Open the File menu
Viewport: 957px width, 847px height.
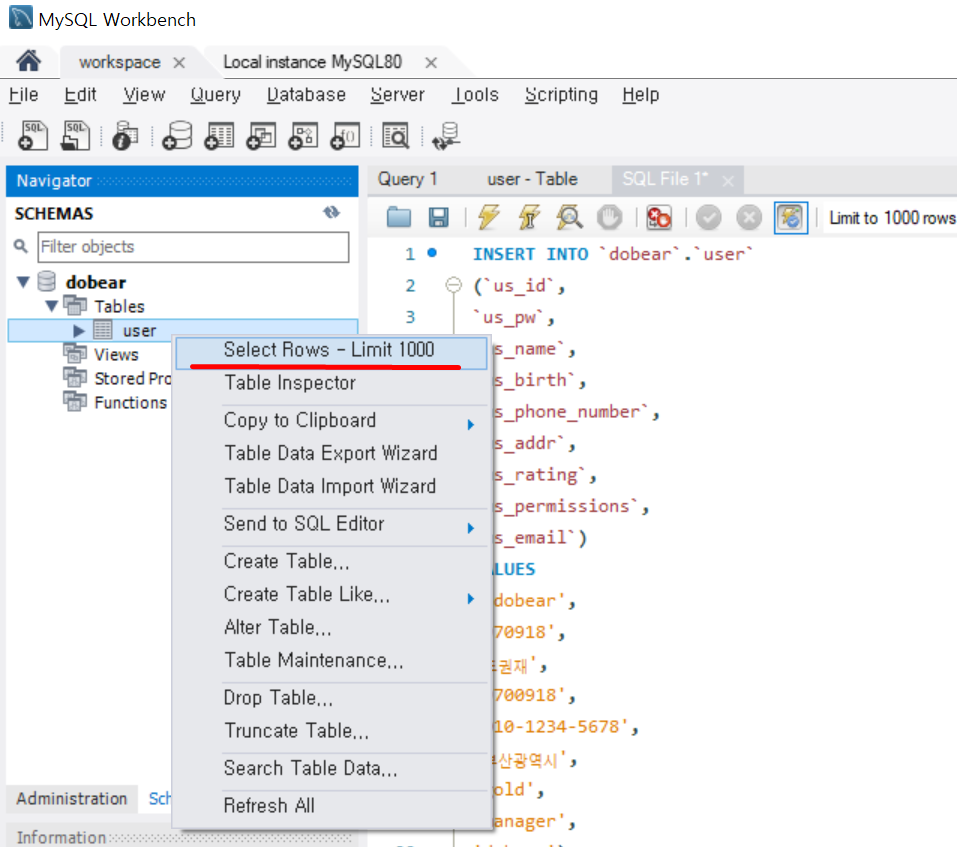click(23, 95)
